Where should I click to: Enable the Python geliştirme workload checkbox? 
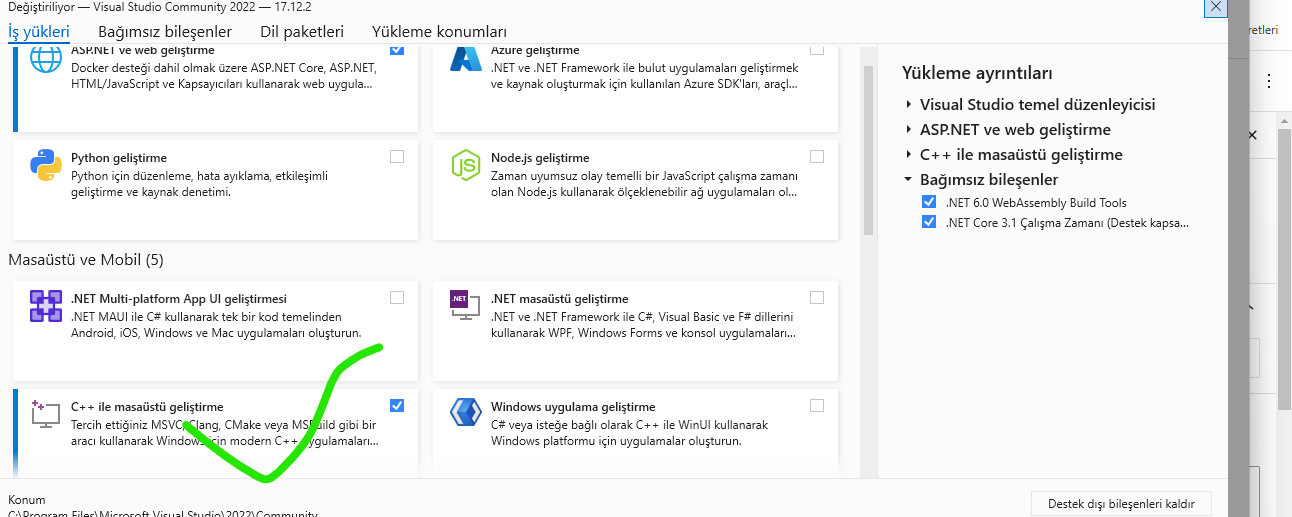397,156
